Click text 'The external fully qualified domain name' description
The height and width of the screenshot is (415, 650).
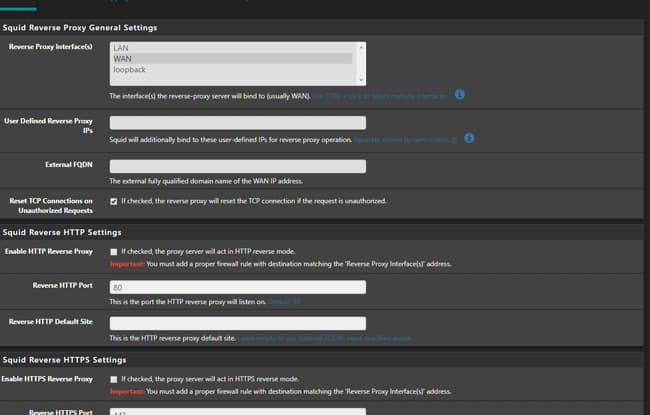pyautogui.click(x=206, y=181)
